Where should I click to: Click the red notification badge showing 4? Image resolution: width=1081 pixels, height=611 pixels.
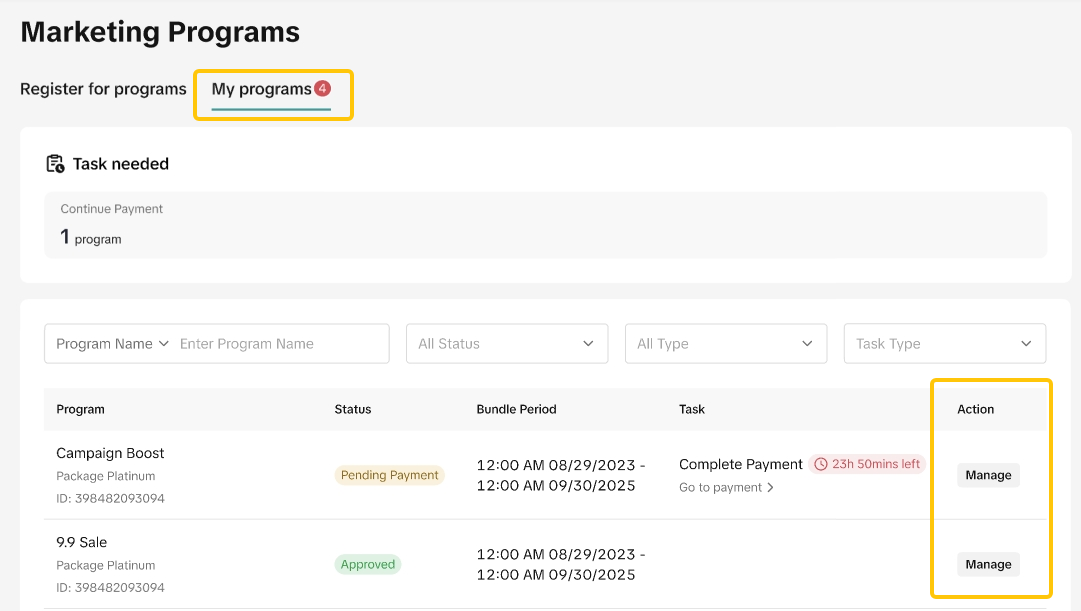(x=322, y=88)
